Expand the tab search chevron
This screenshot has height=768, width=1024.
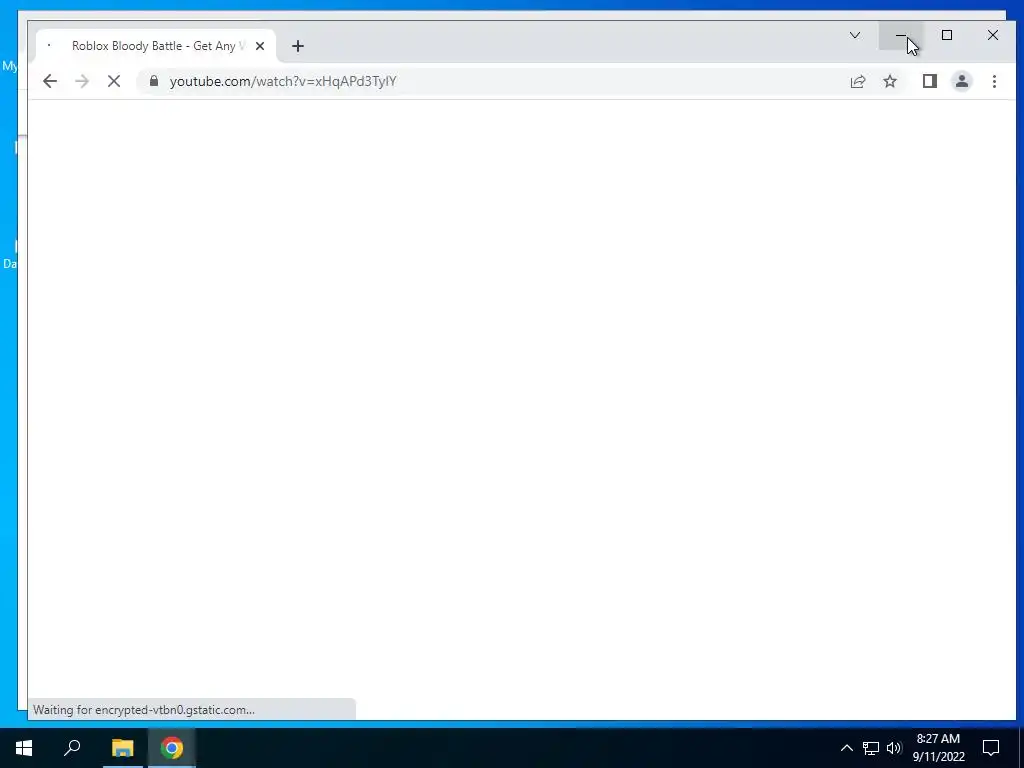click(855, 35)
